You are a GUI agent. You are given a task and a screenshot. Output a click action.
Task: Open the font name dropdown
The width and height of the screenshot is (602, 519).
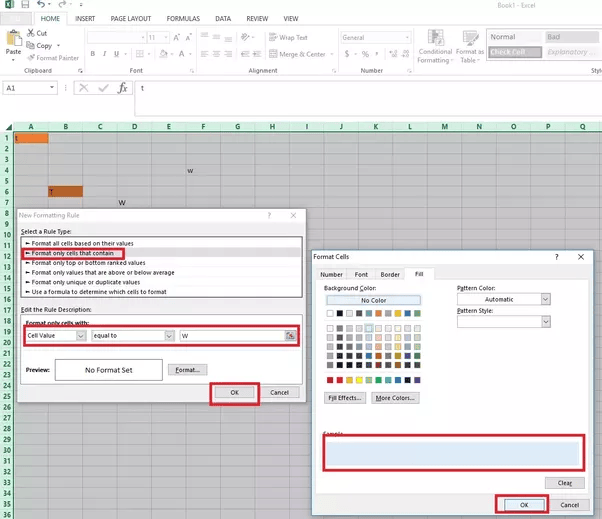143,38
